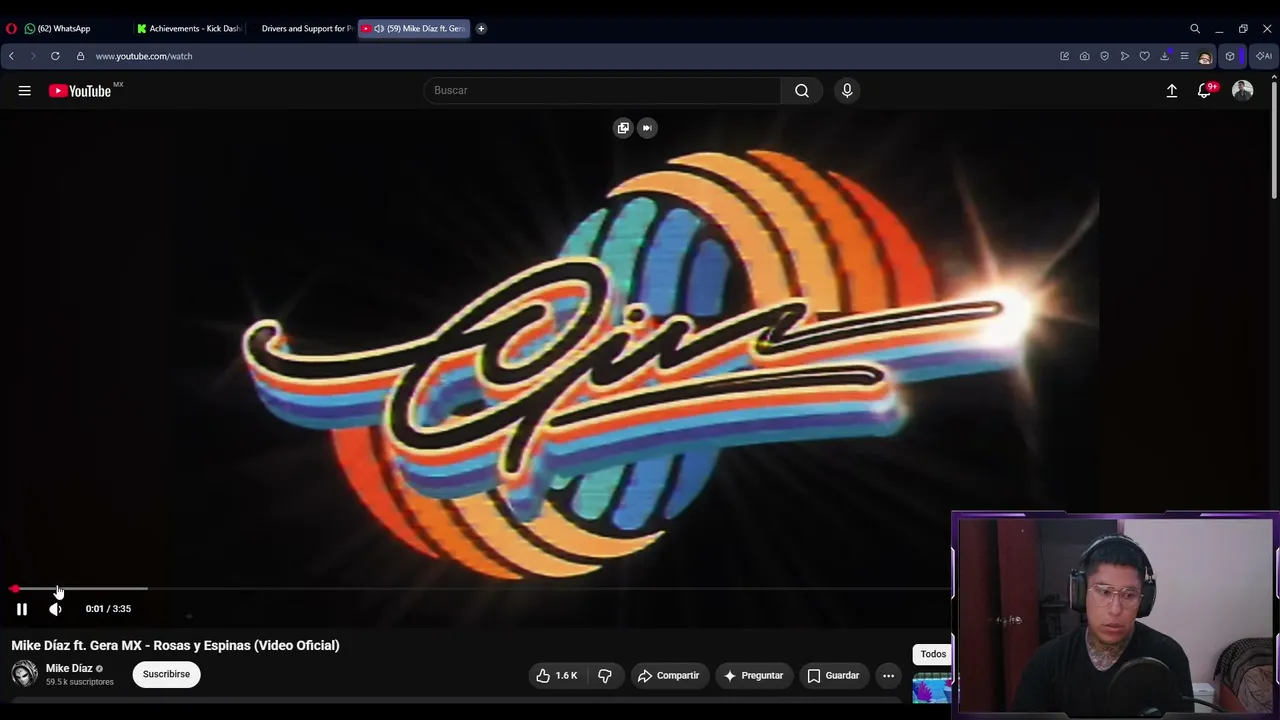Open browser profile avatar in toolbar
The width and height of the screenshot is (1280, 720).
(1205, 57)
